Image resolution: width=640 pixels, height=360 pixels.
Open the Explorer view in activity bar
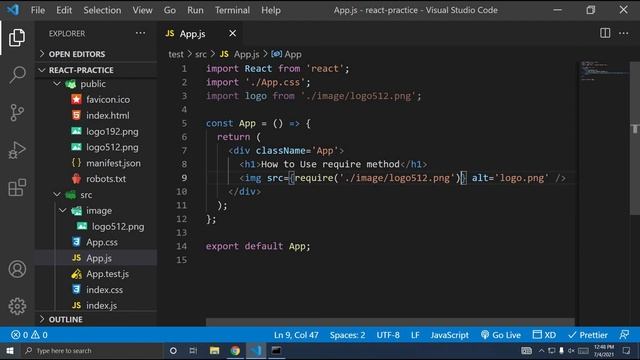point(17,38)
